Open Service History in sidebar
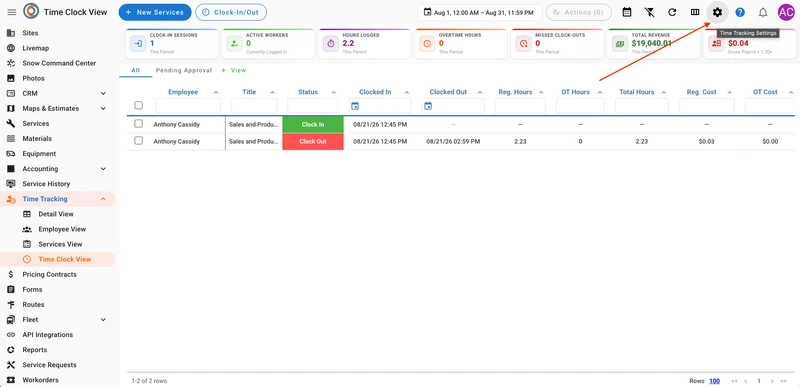This screenshot has height=387, width=800. coord(46,184)
